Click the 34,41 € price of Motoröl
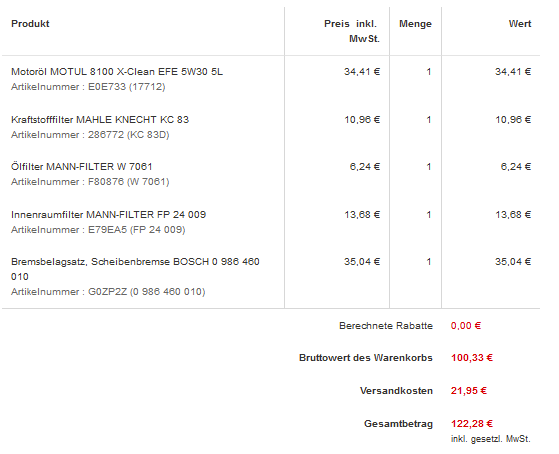Viewport: 559px width, 454px height. pos(362,72)
